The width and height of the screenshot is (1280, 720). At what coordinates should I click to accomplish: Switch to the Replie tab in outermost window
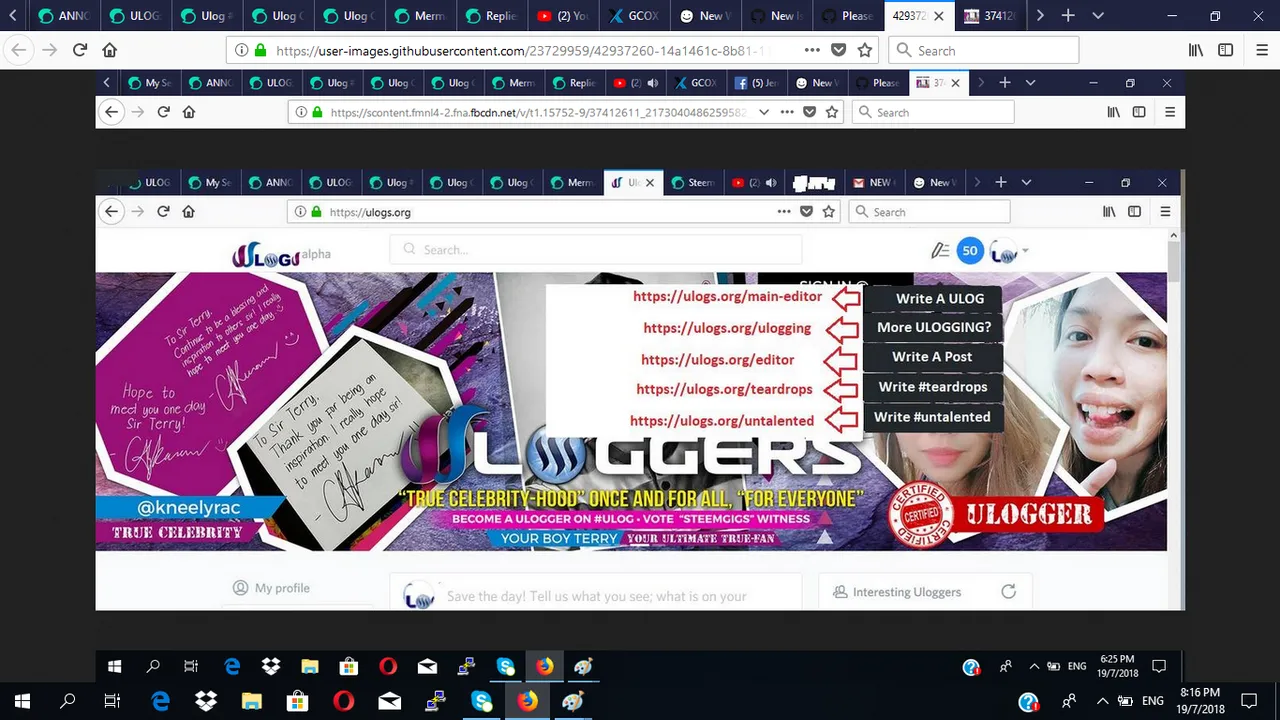[490, 16]
